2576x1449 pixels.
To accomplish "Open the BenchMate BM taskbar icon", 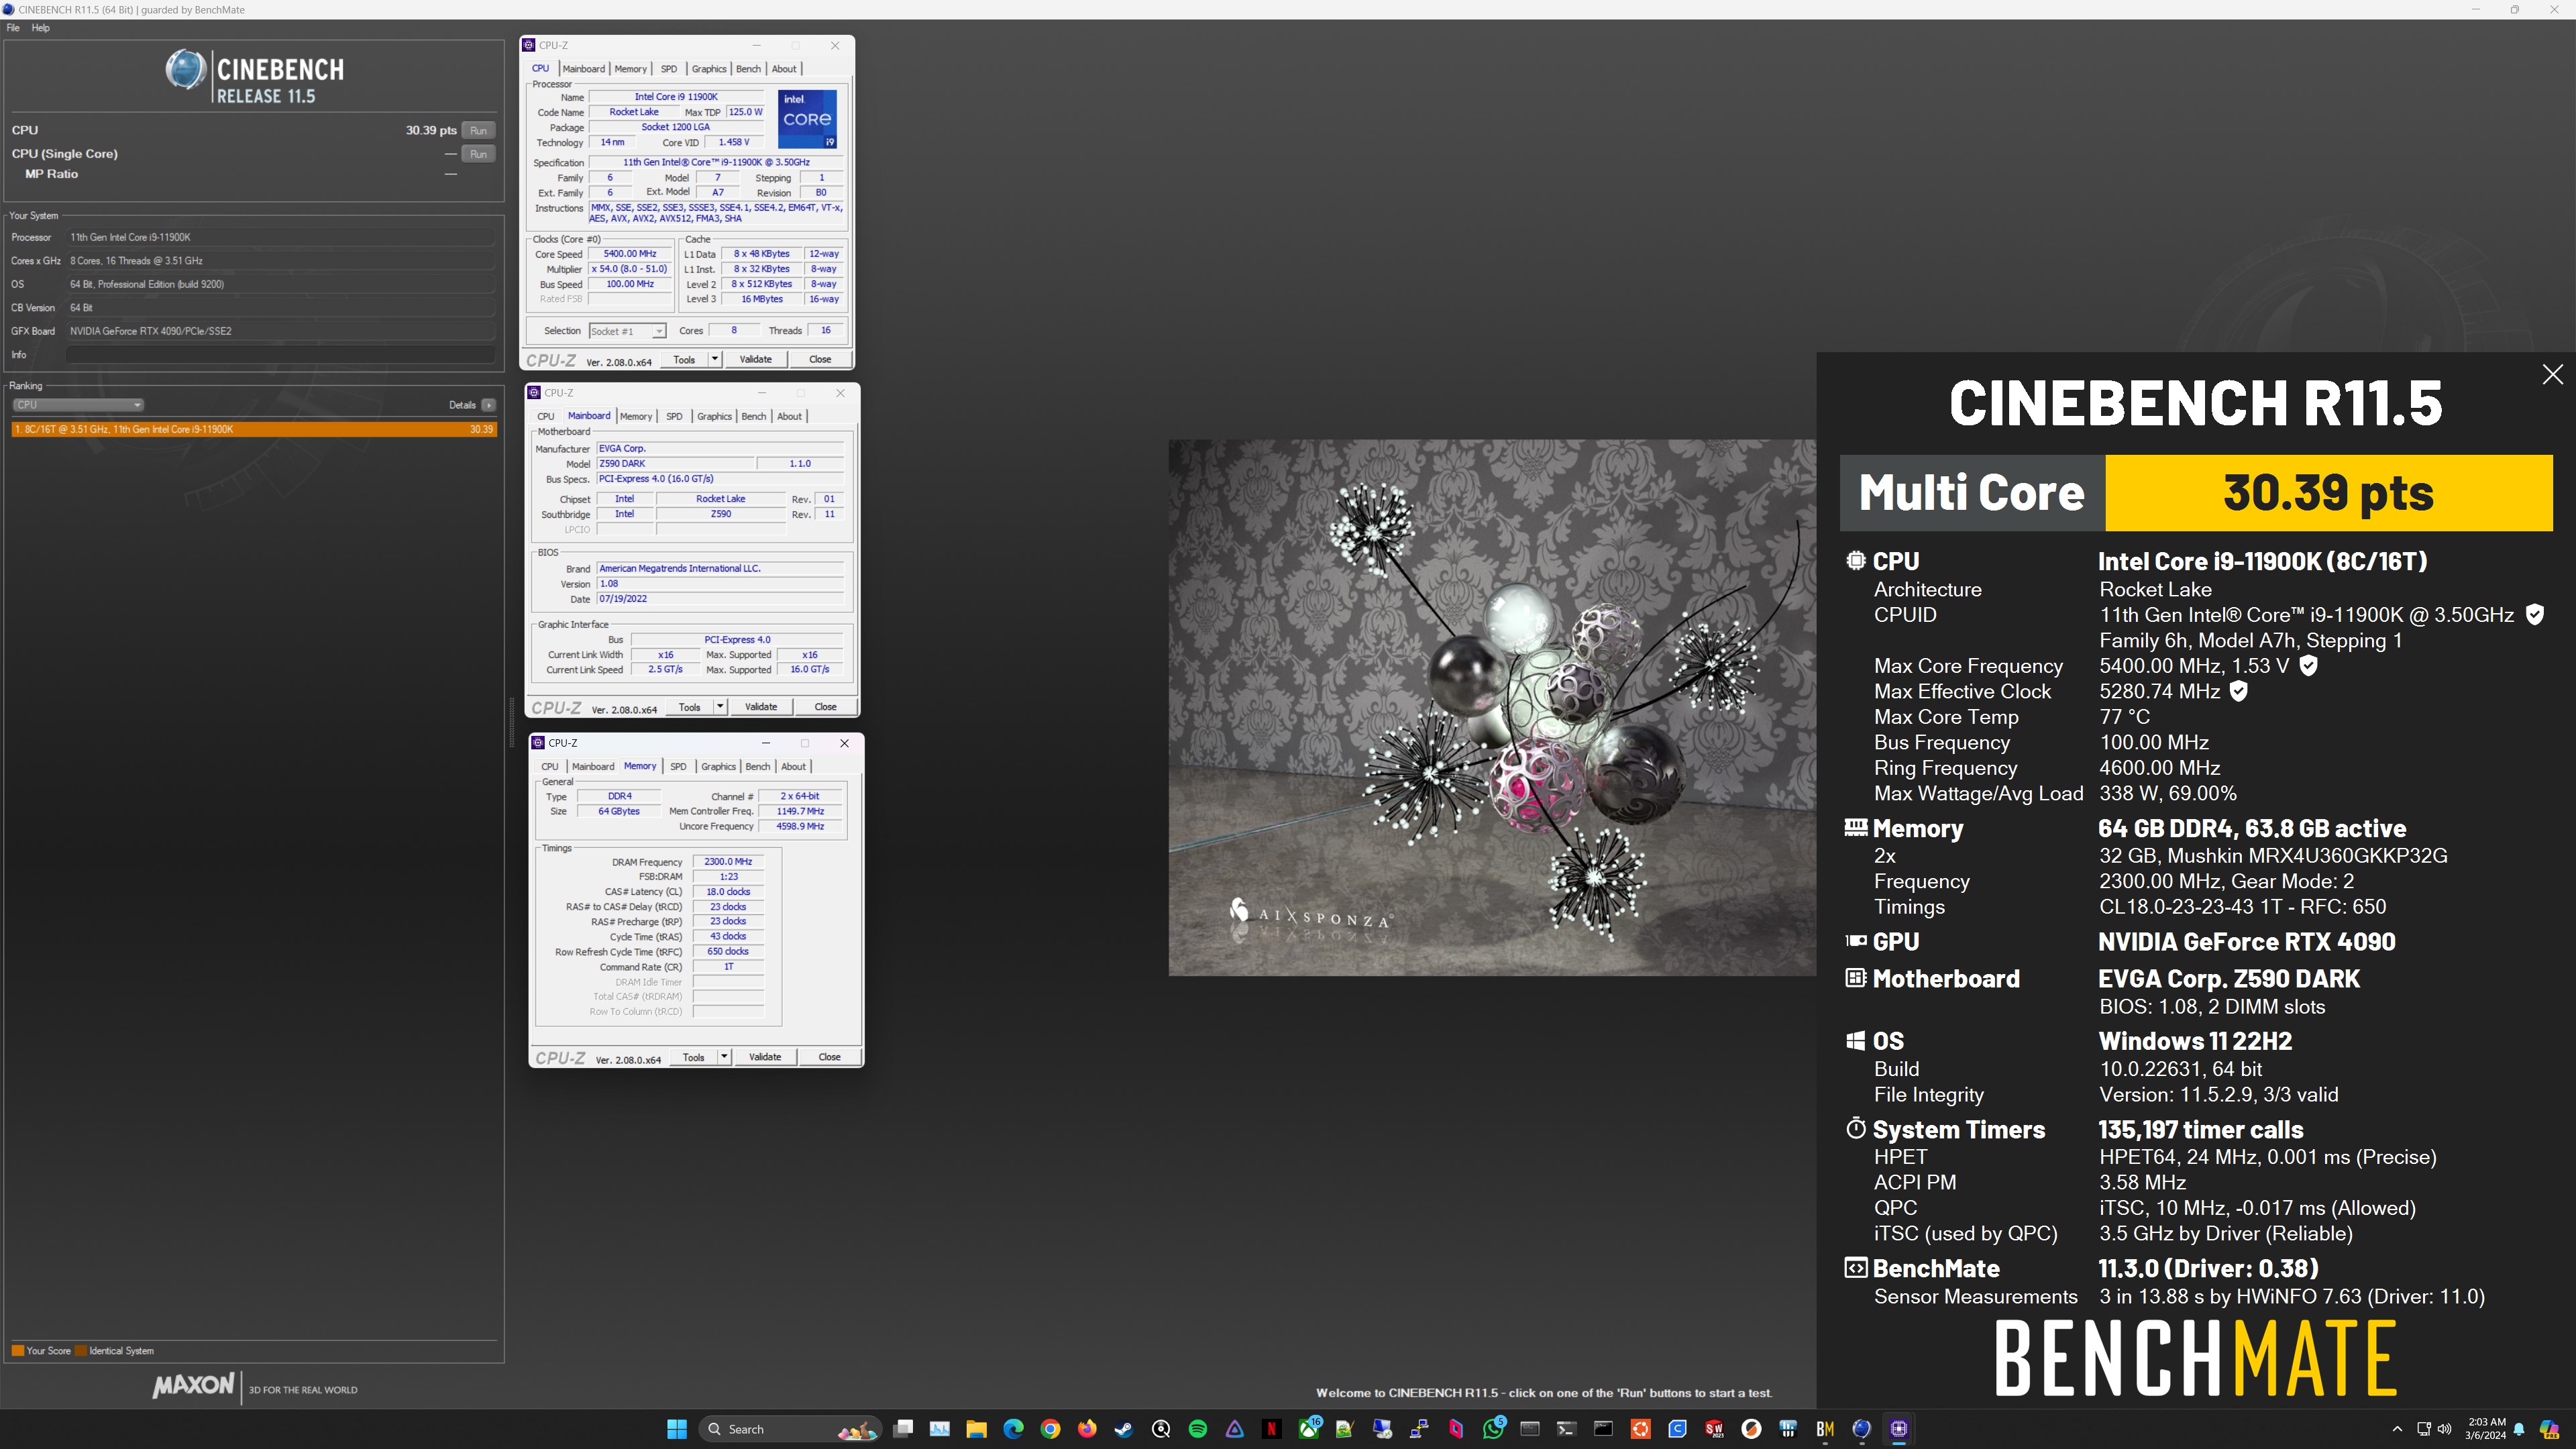I will tap(1825, 1429).
